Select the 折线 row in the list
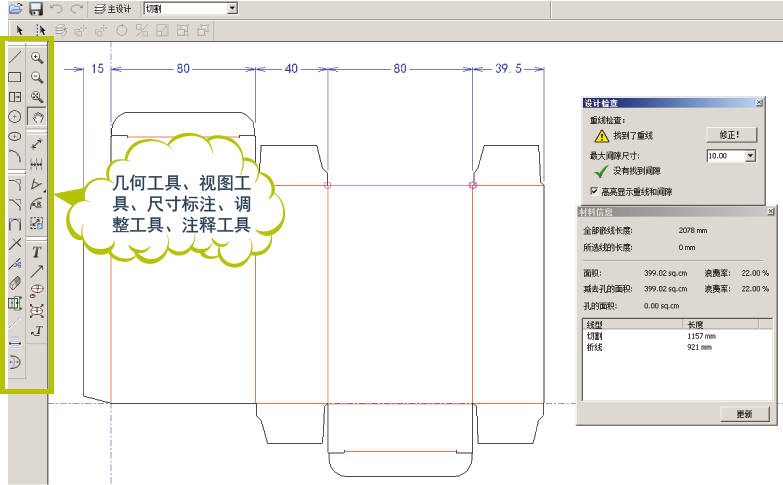The height and width of the screenshot is (485, 783). [595, 347]
